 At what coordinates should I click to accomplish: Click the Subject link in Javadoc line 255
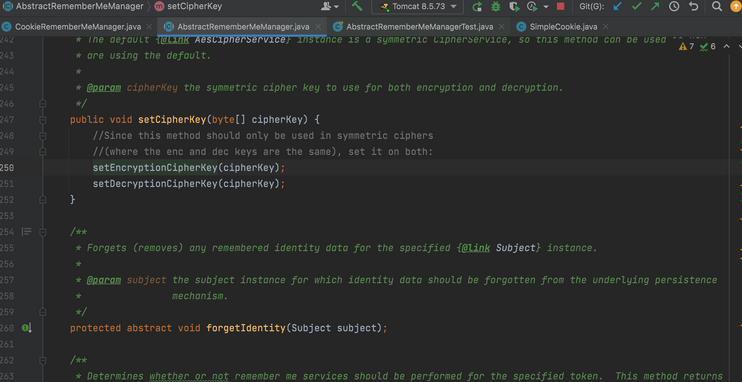[x=516, y=248]
